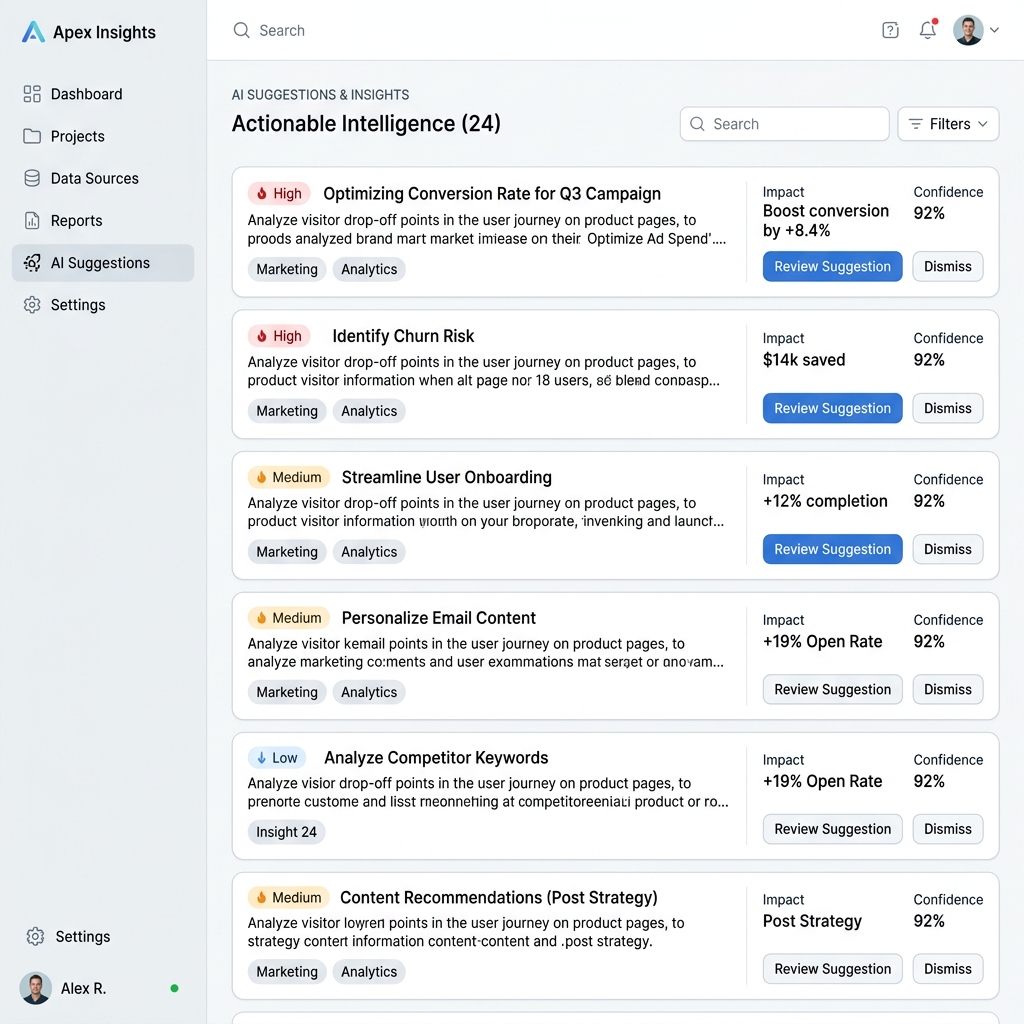
Task: Click Alex R. name in sidebar
Action: point(84,988)
